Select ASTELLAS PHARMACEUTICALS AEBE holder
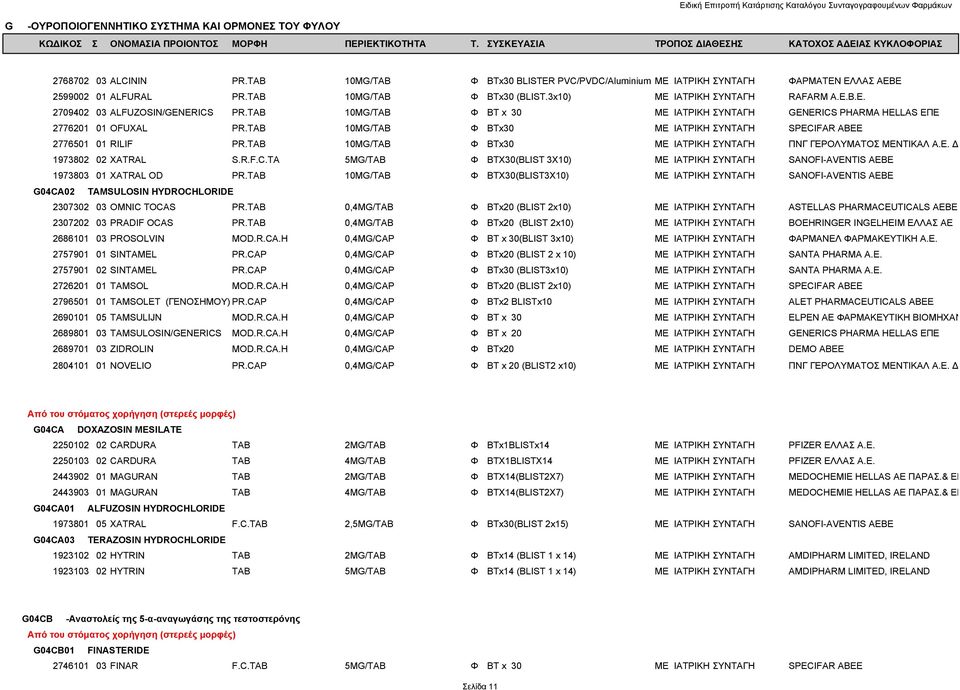 (872, 207)
